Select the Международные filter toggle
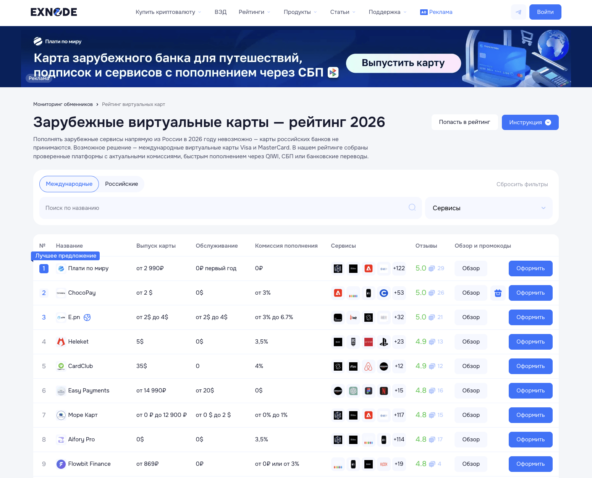Viewport: 592px width, 478px height. click(x=69, y=184)
